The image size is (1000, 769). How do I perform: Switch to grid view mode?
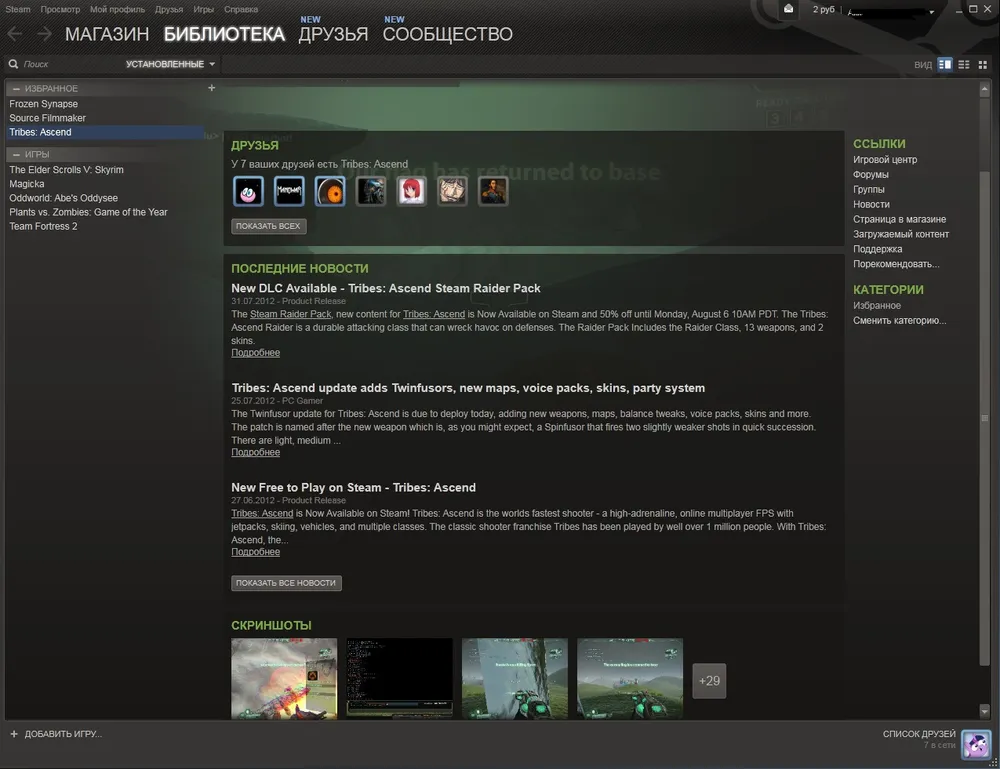tap(983, 64)
